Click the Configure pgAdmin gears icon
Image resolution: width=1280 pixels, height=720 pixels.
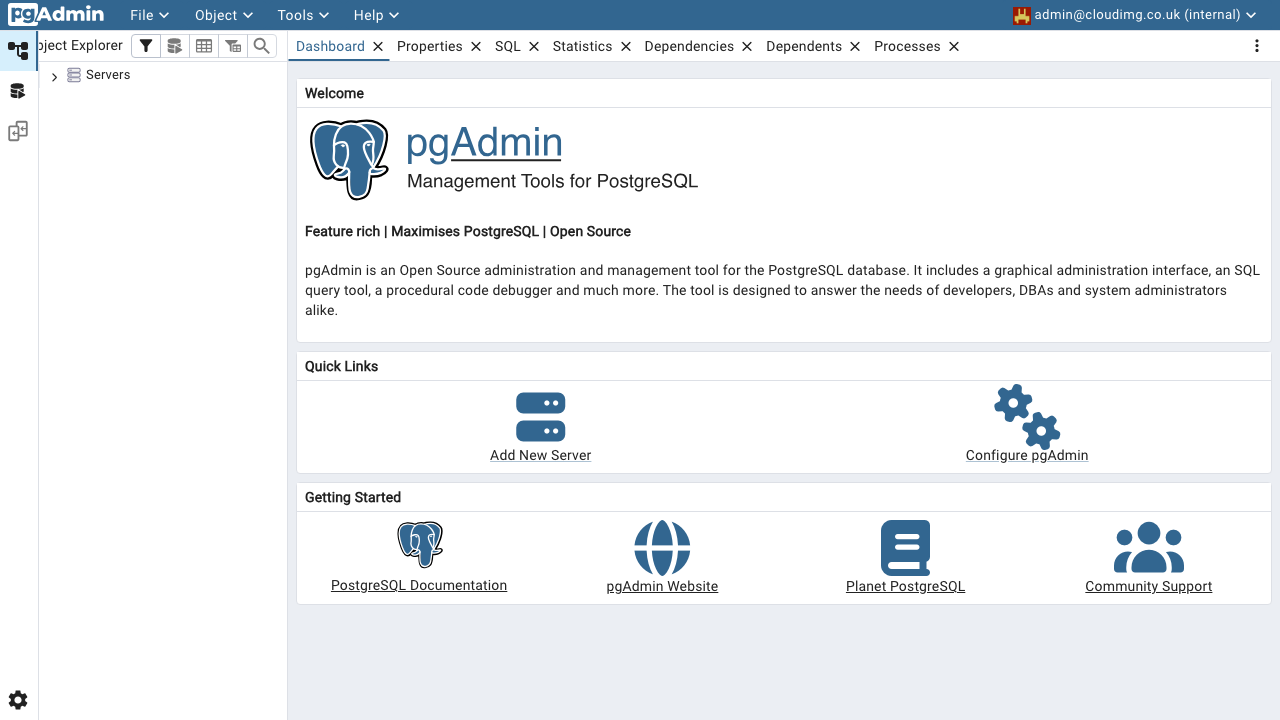coord(1027,416)
